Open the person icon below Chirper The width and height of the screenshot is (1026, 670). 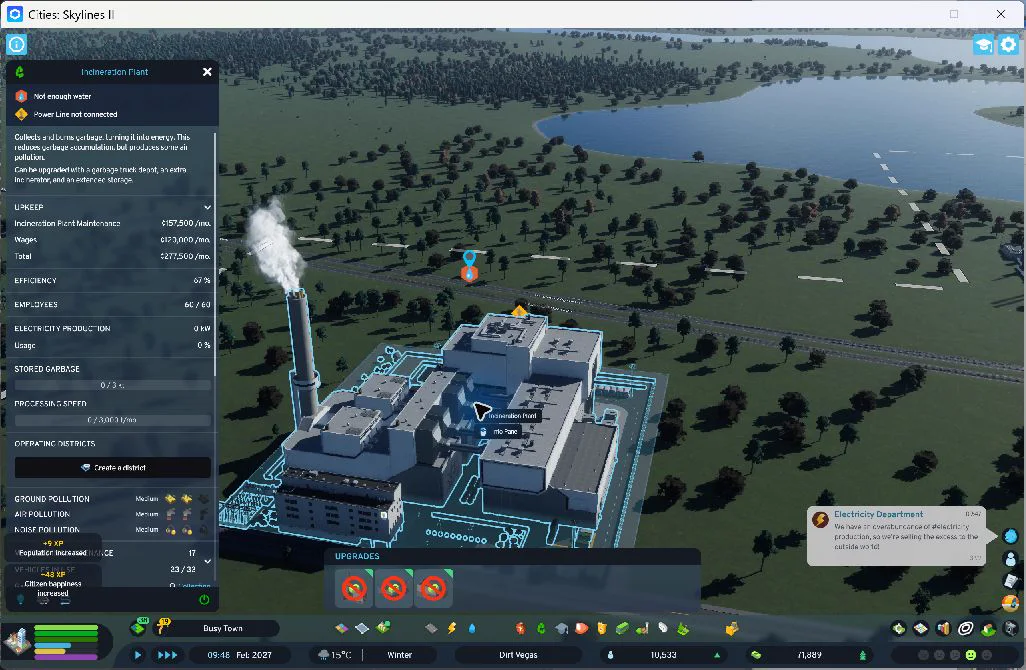click(1010, 559)
